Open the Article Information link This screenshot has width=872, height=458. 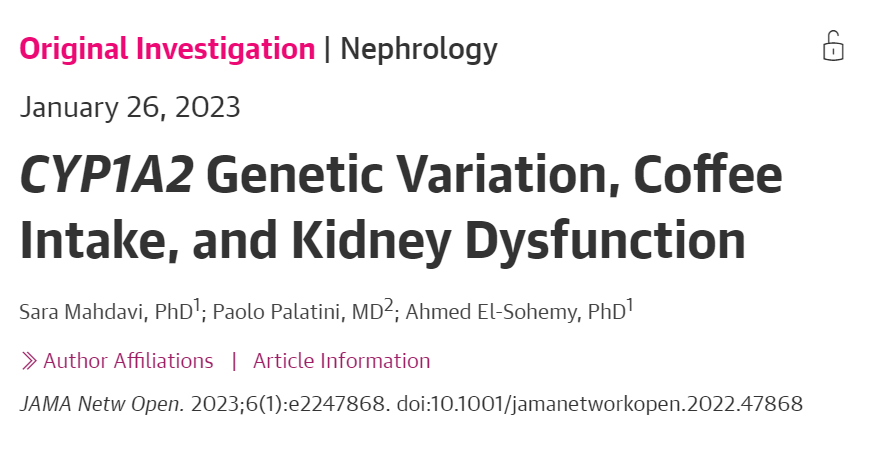coord(341,361)
